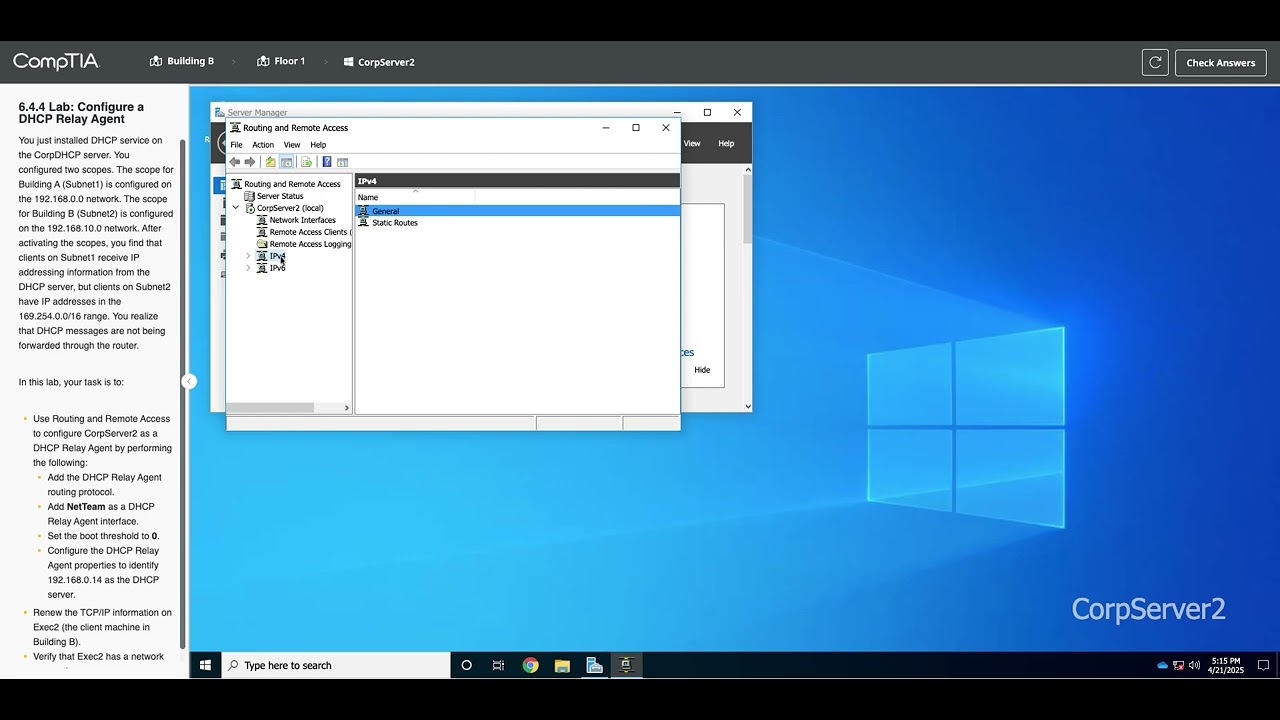Open the Help menu in Routing window
Viewport: 1280px width, 720px height.
pos(318,145)
